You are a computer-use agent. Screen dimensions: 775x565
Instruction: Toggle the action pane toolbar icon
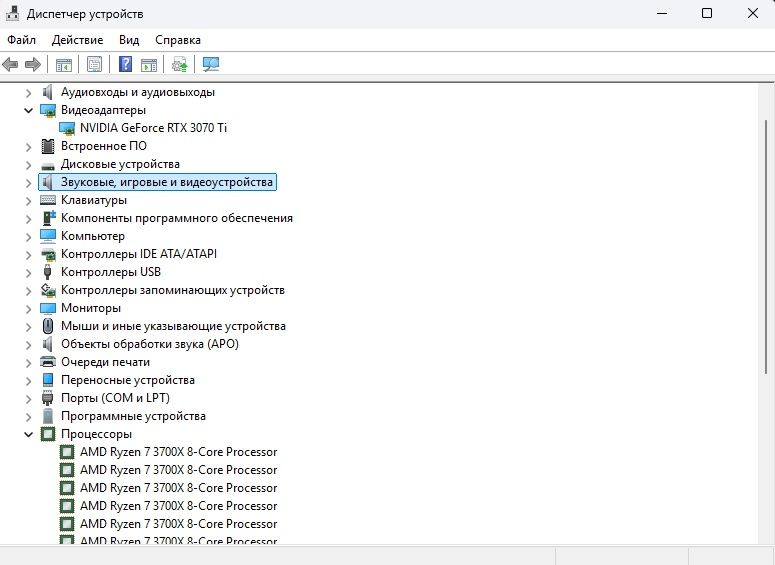[x=149, y=65]
